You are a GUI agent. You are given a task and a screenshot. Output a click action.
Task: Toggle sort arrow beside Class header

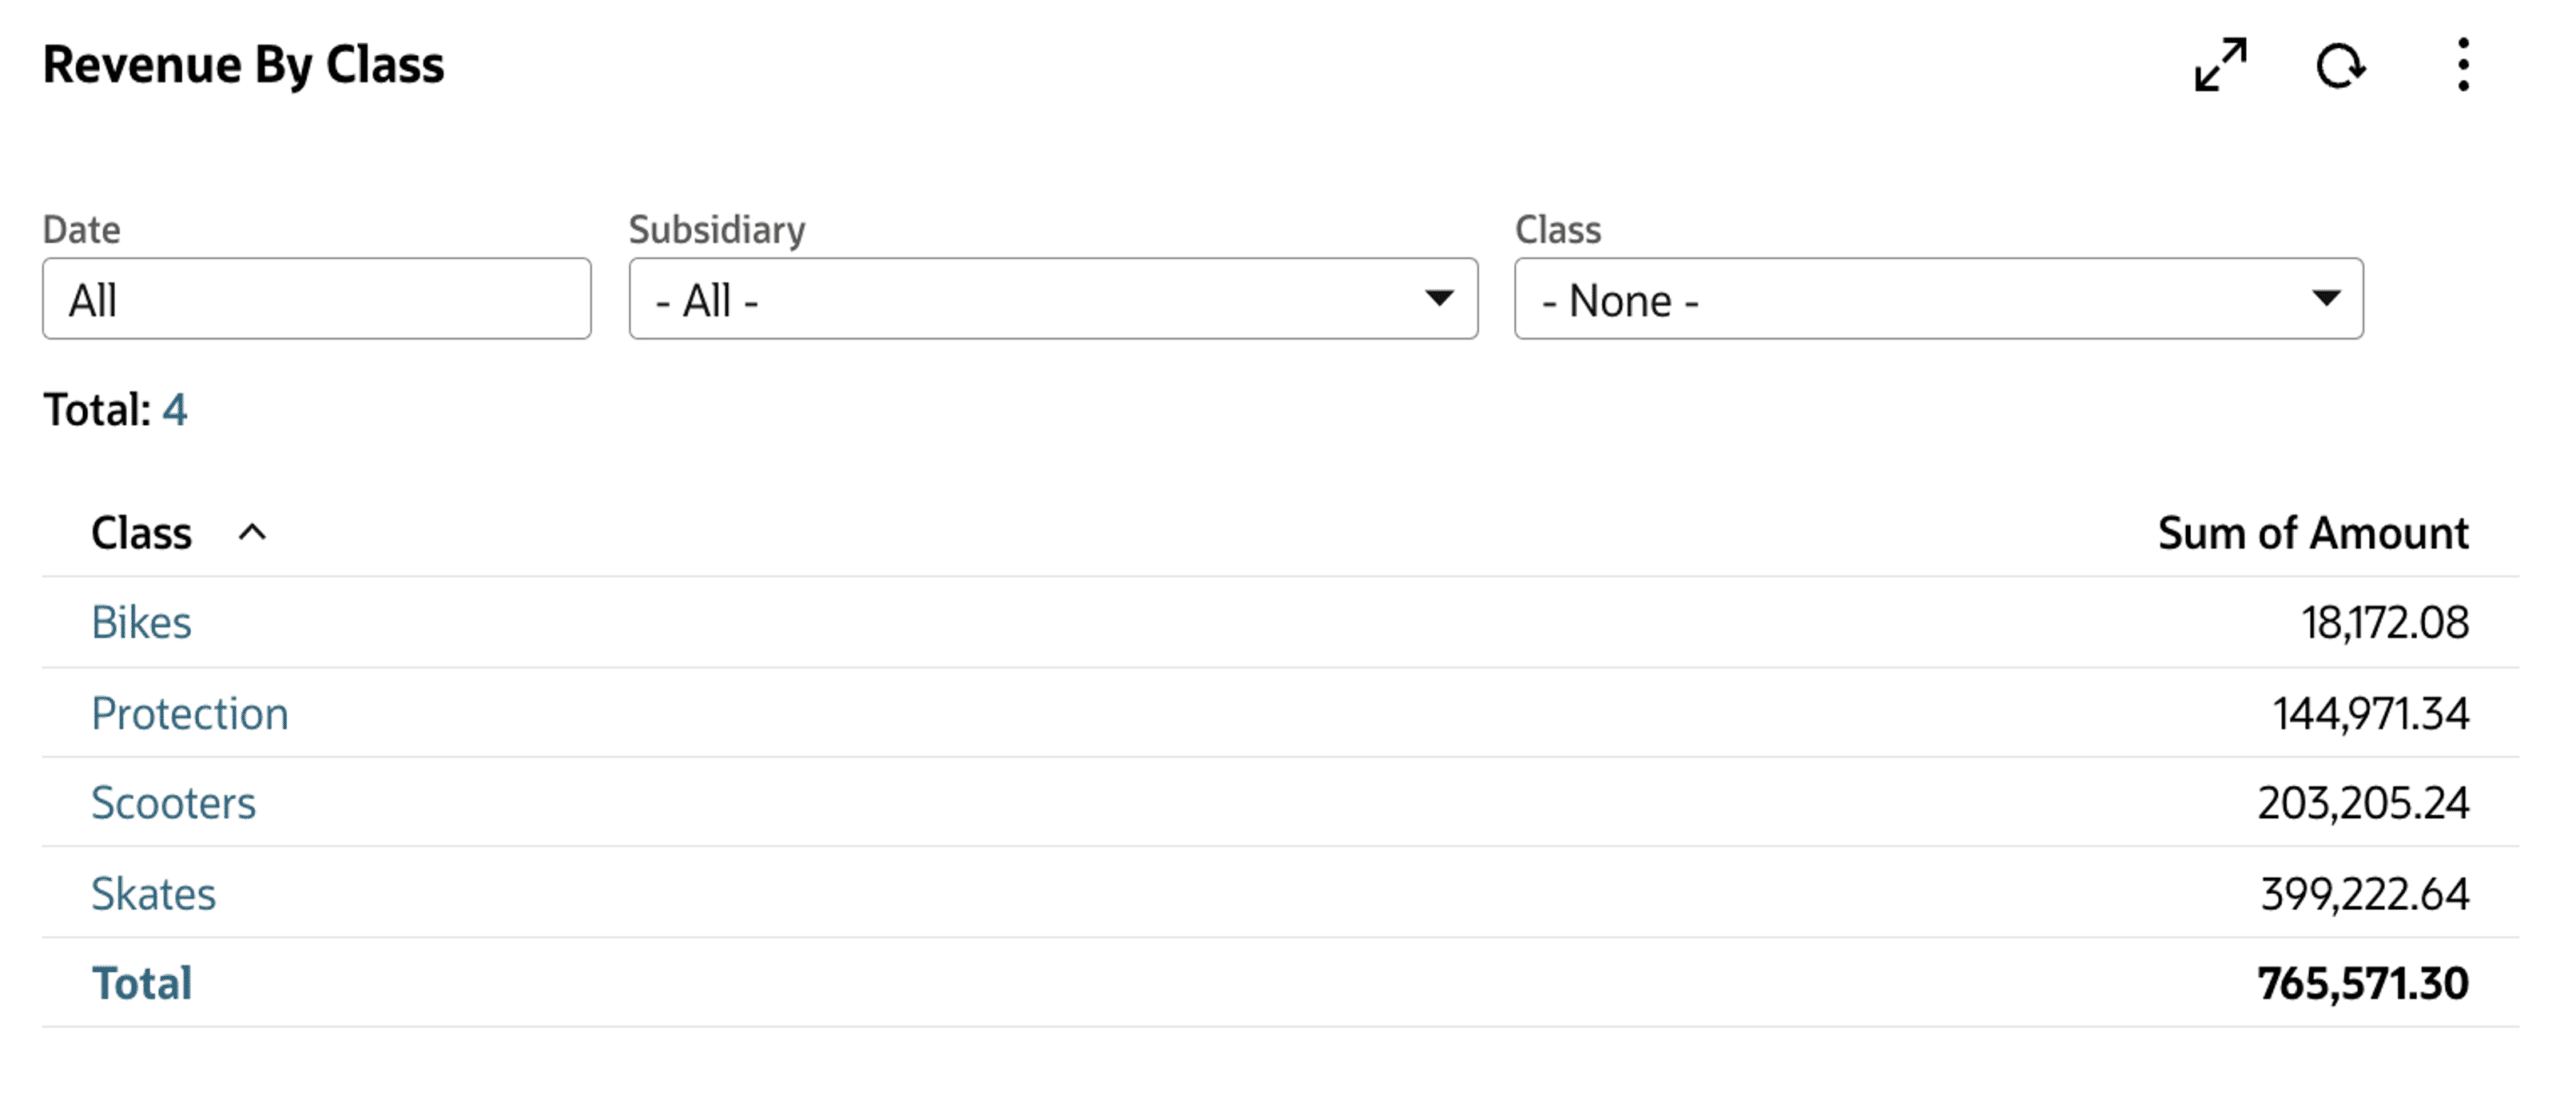pos(252,533)
